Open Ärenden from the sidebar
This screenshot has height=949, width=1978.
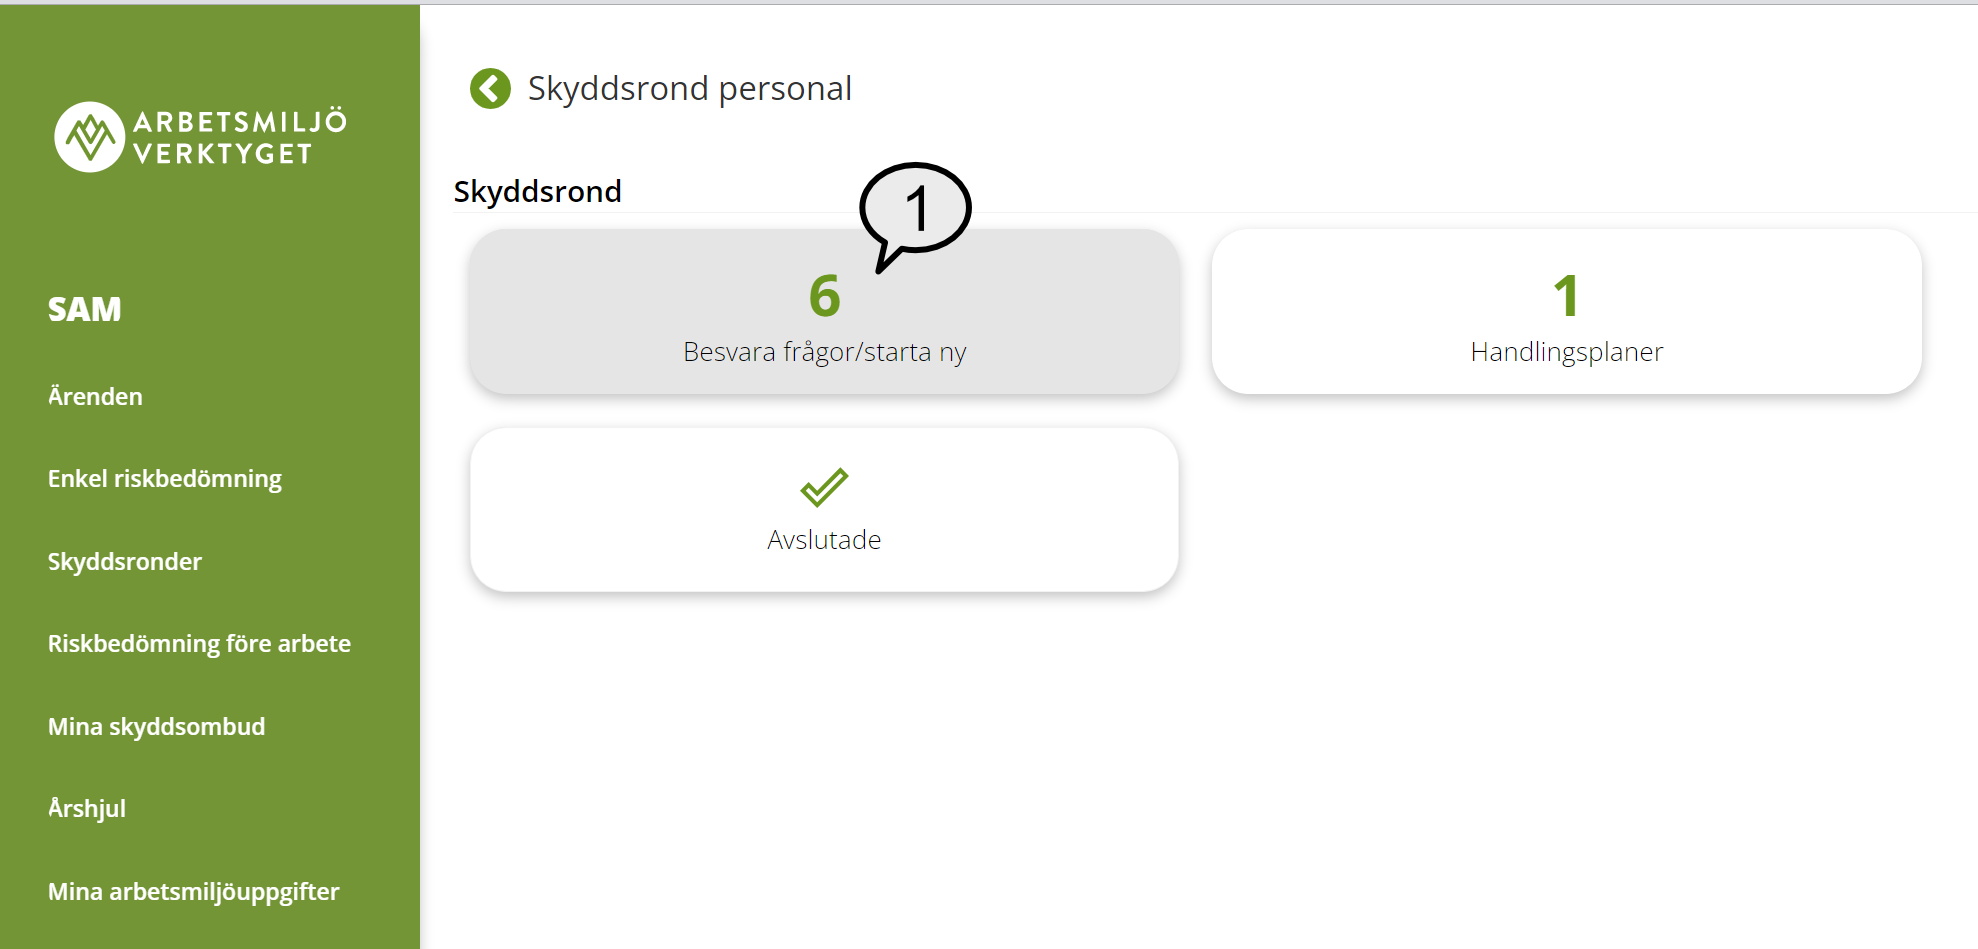pos(95,396)
